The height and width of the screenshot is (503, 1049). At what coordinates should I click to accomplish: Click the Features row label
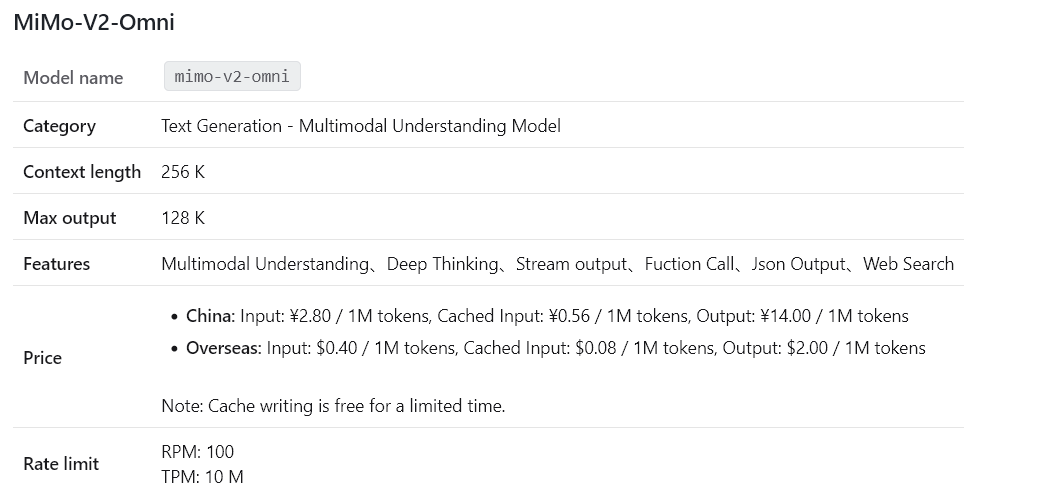(57, 264)
